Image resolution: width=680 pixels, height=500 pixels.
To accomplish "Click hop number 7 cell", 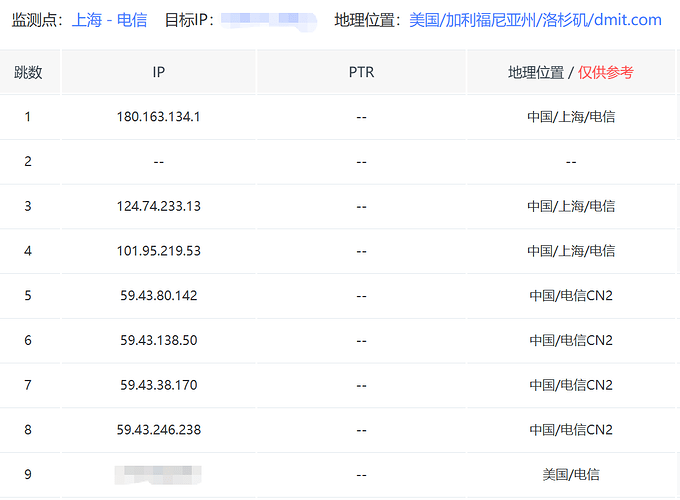I will 28,385.
